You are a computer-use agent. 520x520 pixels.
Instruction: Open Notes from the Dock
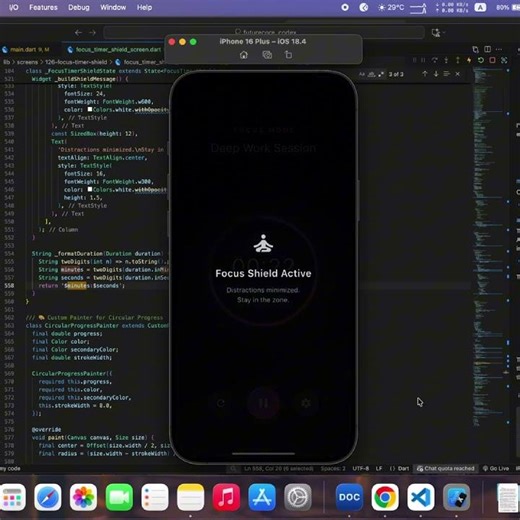point(190,497)
